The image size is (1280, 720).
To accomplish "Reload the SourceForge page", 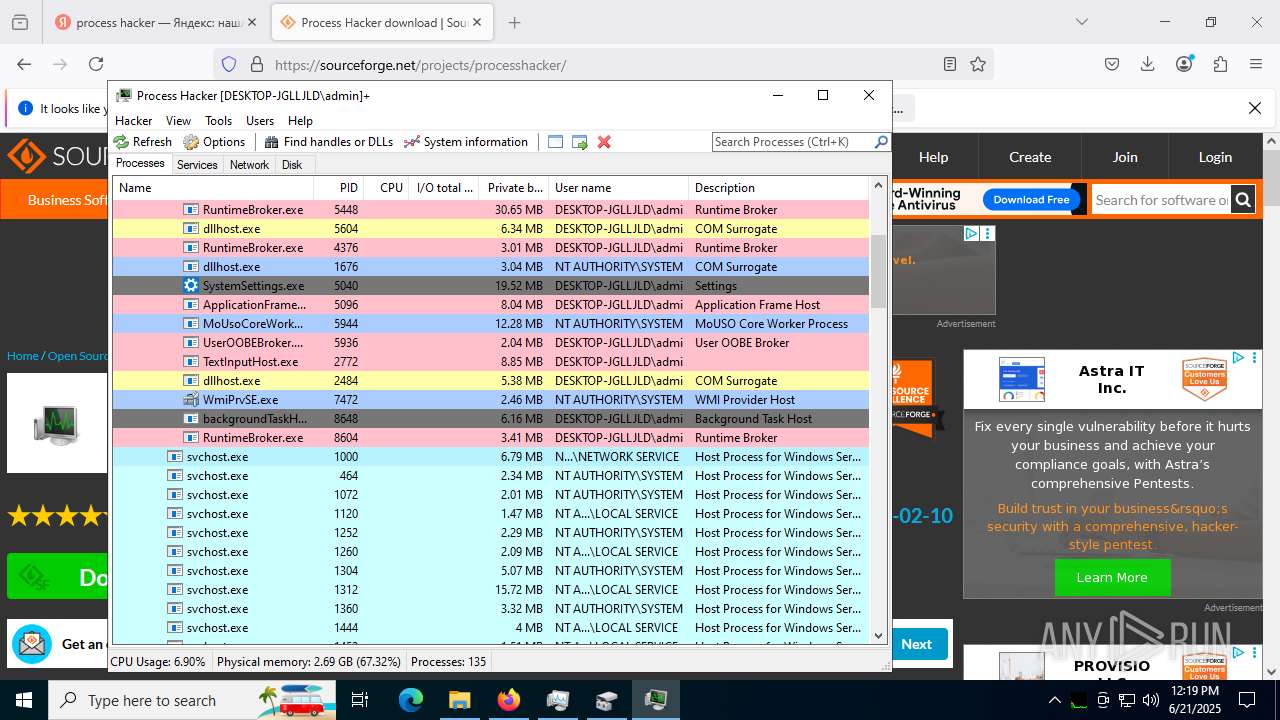I will [x=96, y=64].
